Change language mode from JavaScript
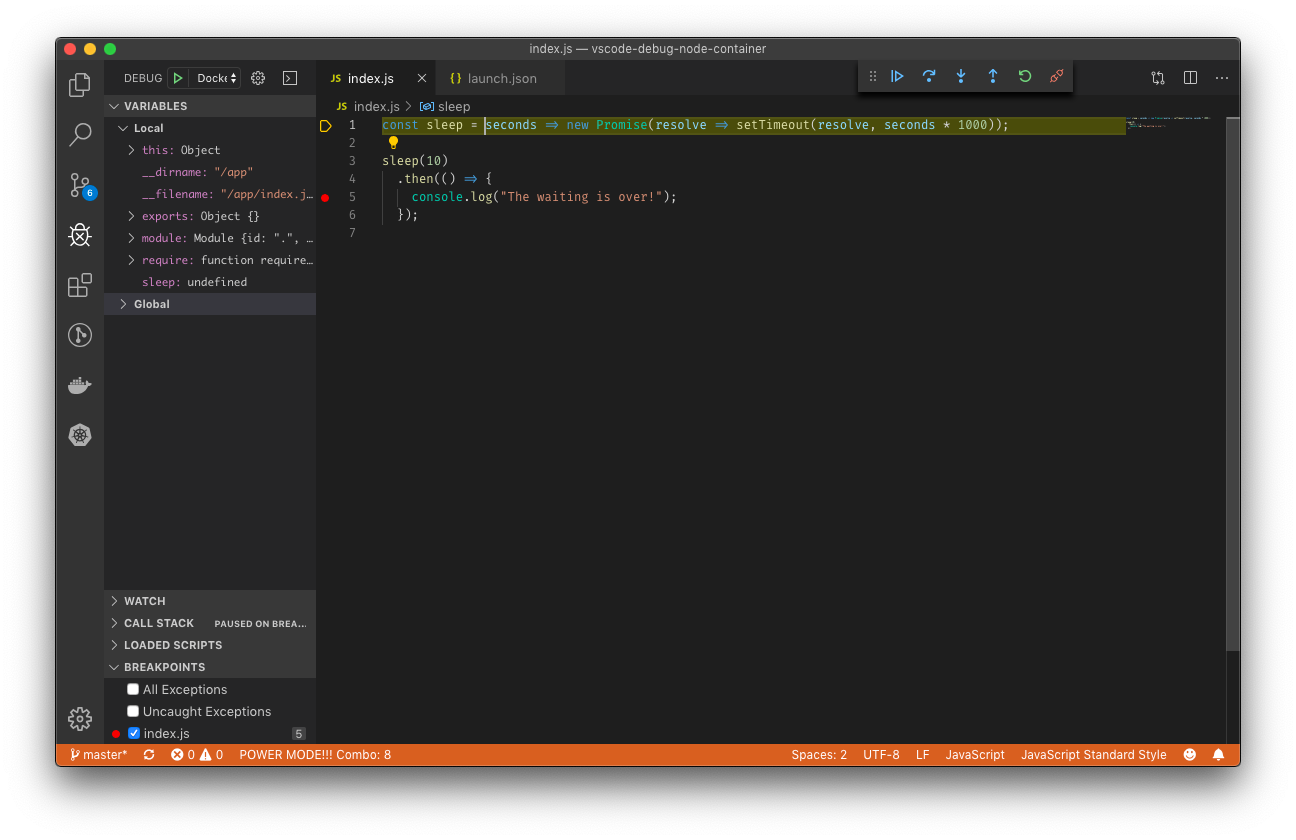The width and height of the screenshot is (1296, 840). pyautogui.click(x=975, y=755)
